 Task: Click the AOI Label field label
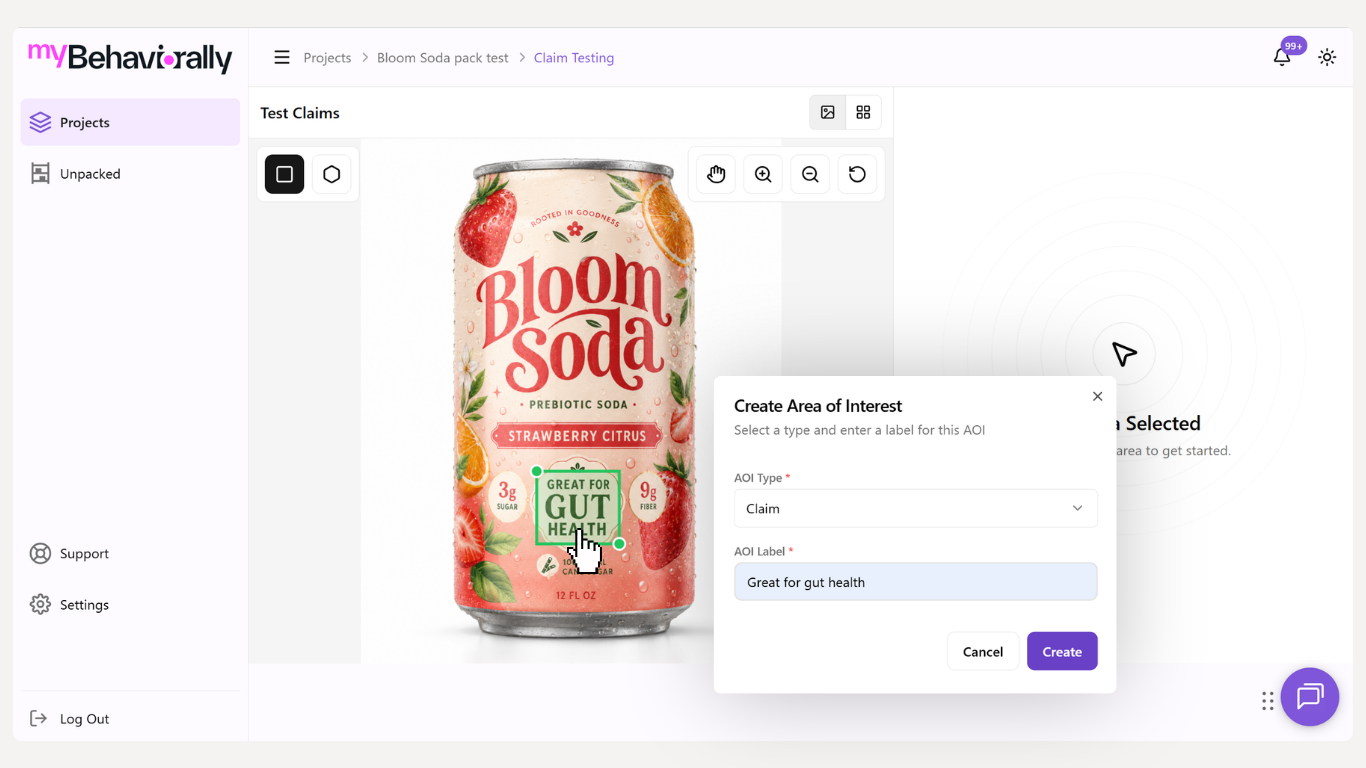tap(762, 551)
